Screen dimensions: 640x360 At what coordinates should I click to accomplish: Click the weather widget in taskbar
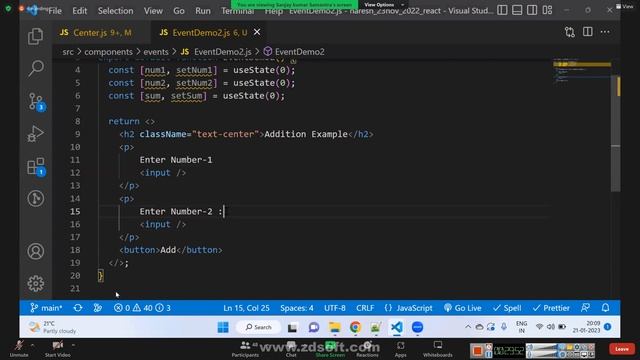tap(52, 327)
